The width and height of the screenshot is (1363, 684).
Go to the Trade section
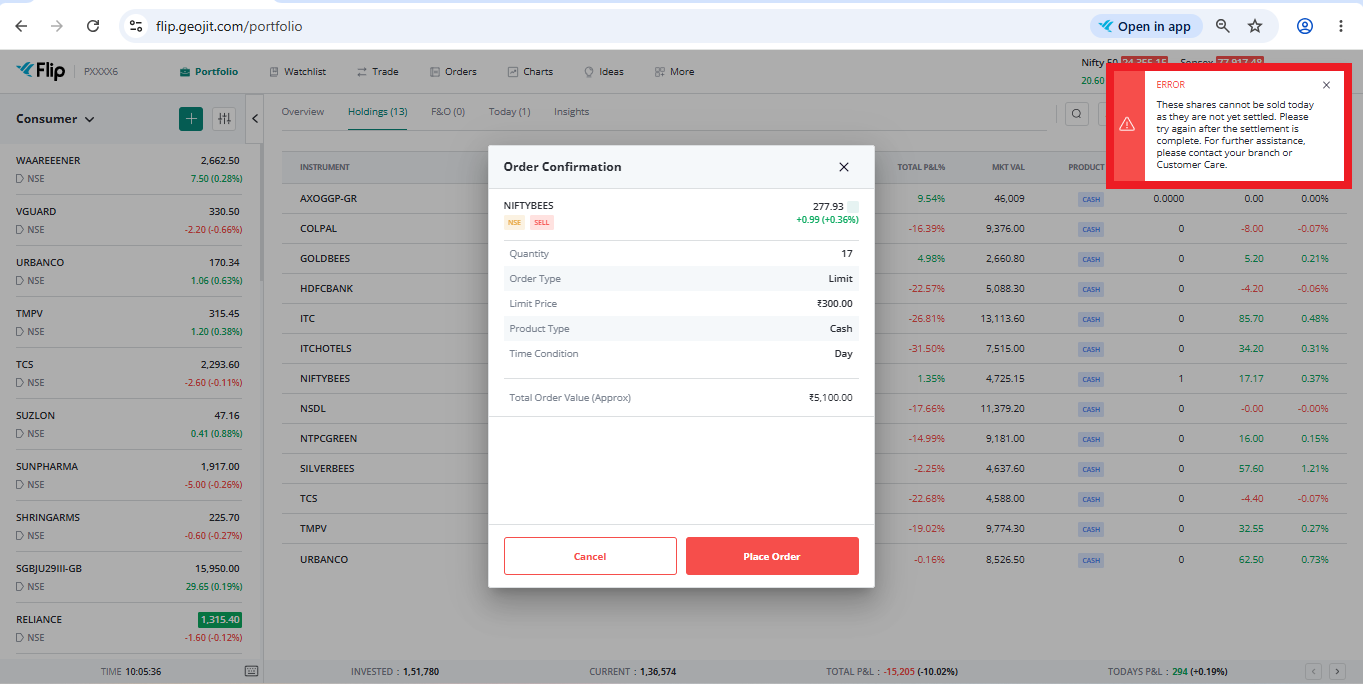377,72
